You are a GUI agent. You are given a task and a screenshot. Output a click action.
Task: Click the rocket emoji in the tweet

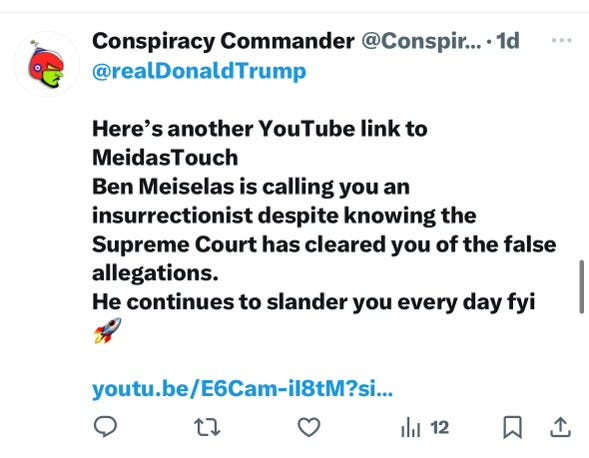(x=107, y=331)
